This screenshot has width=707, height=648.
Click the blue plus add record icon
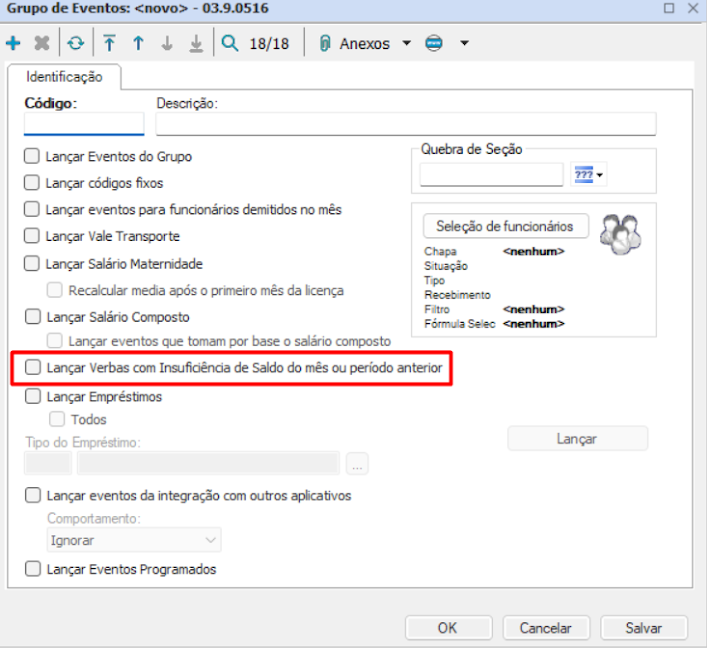13,44
